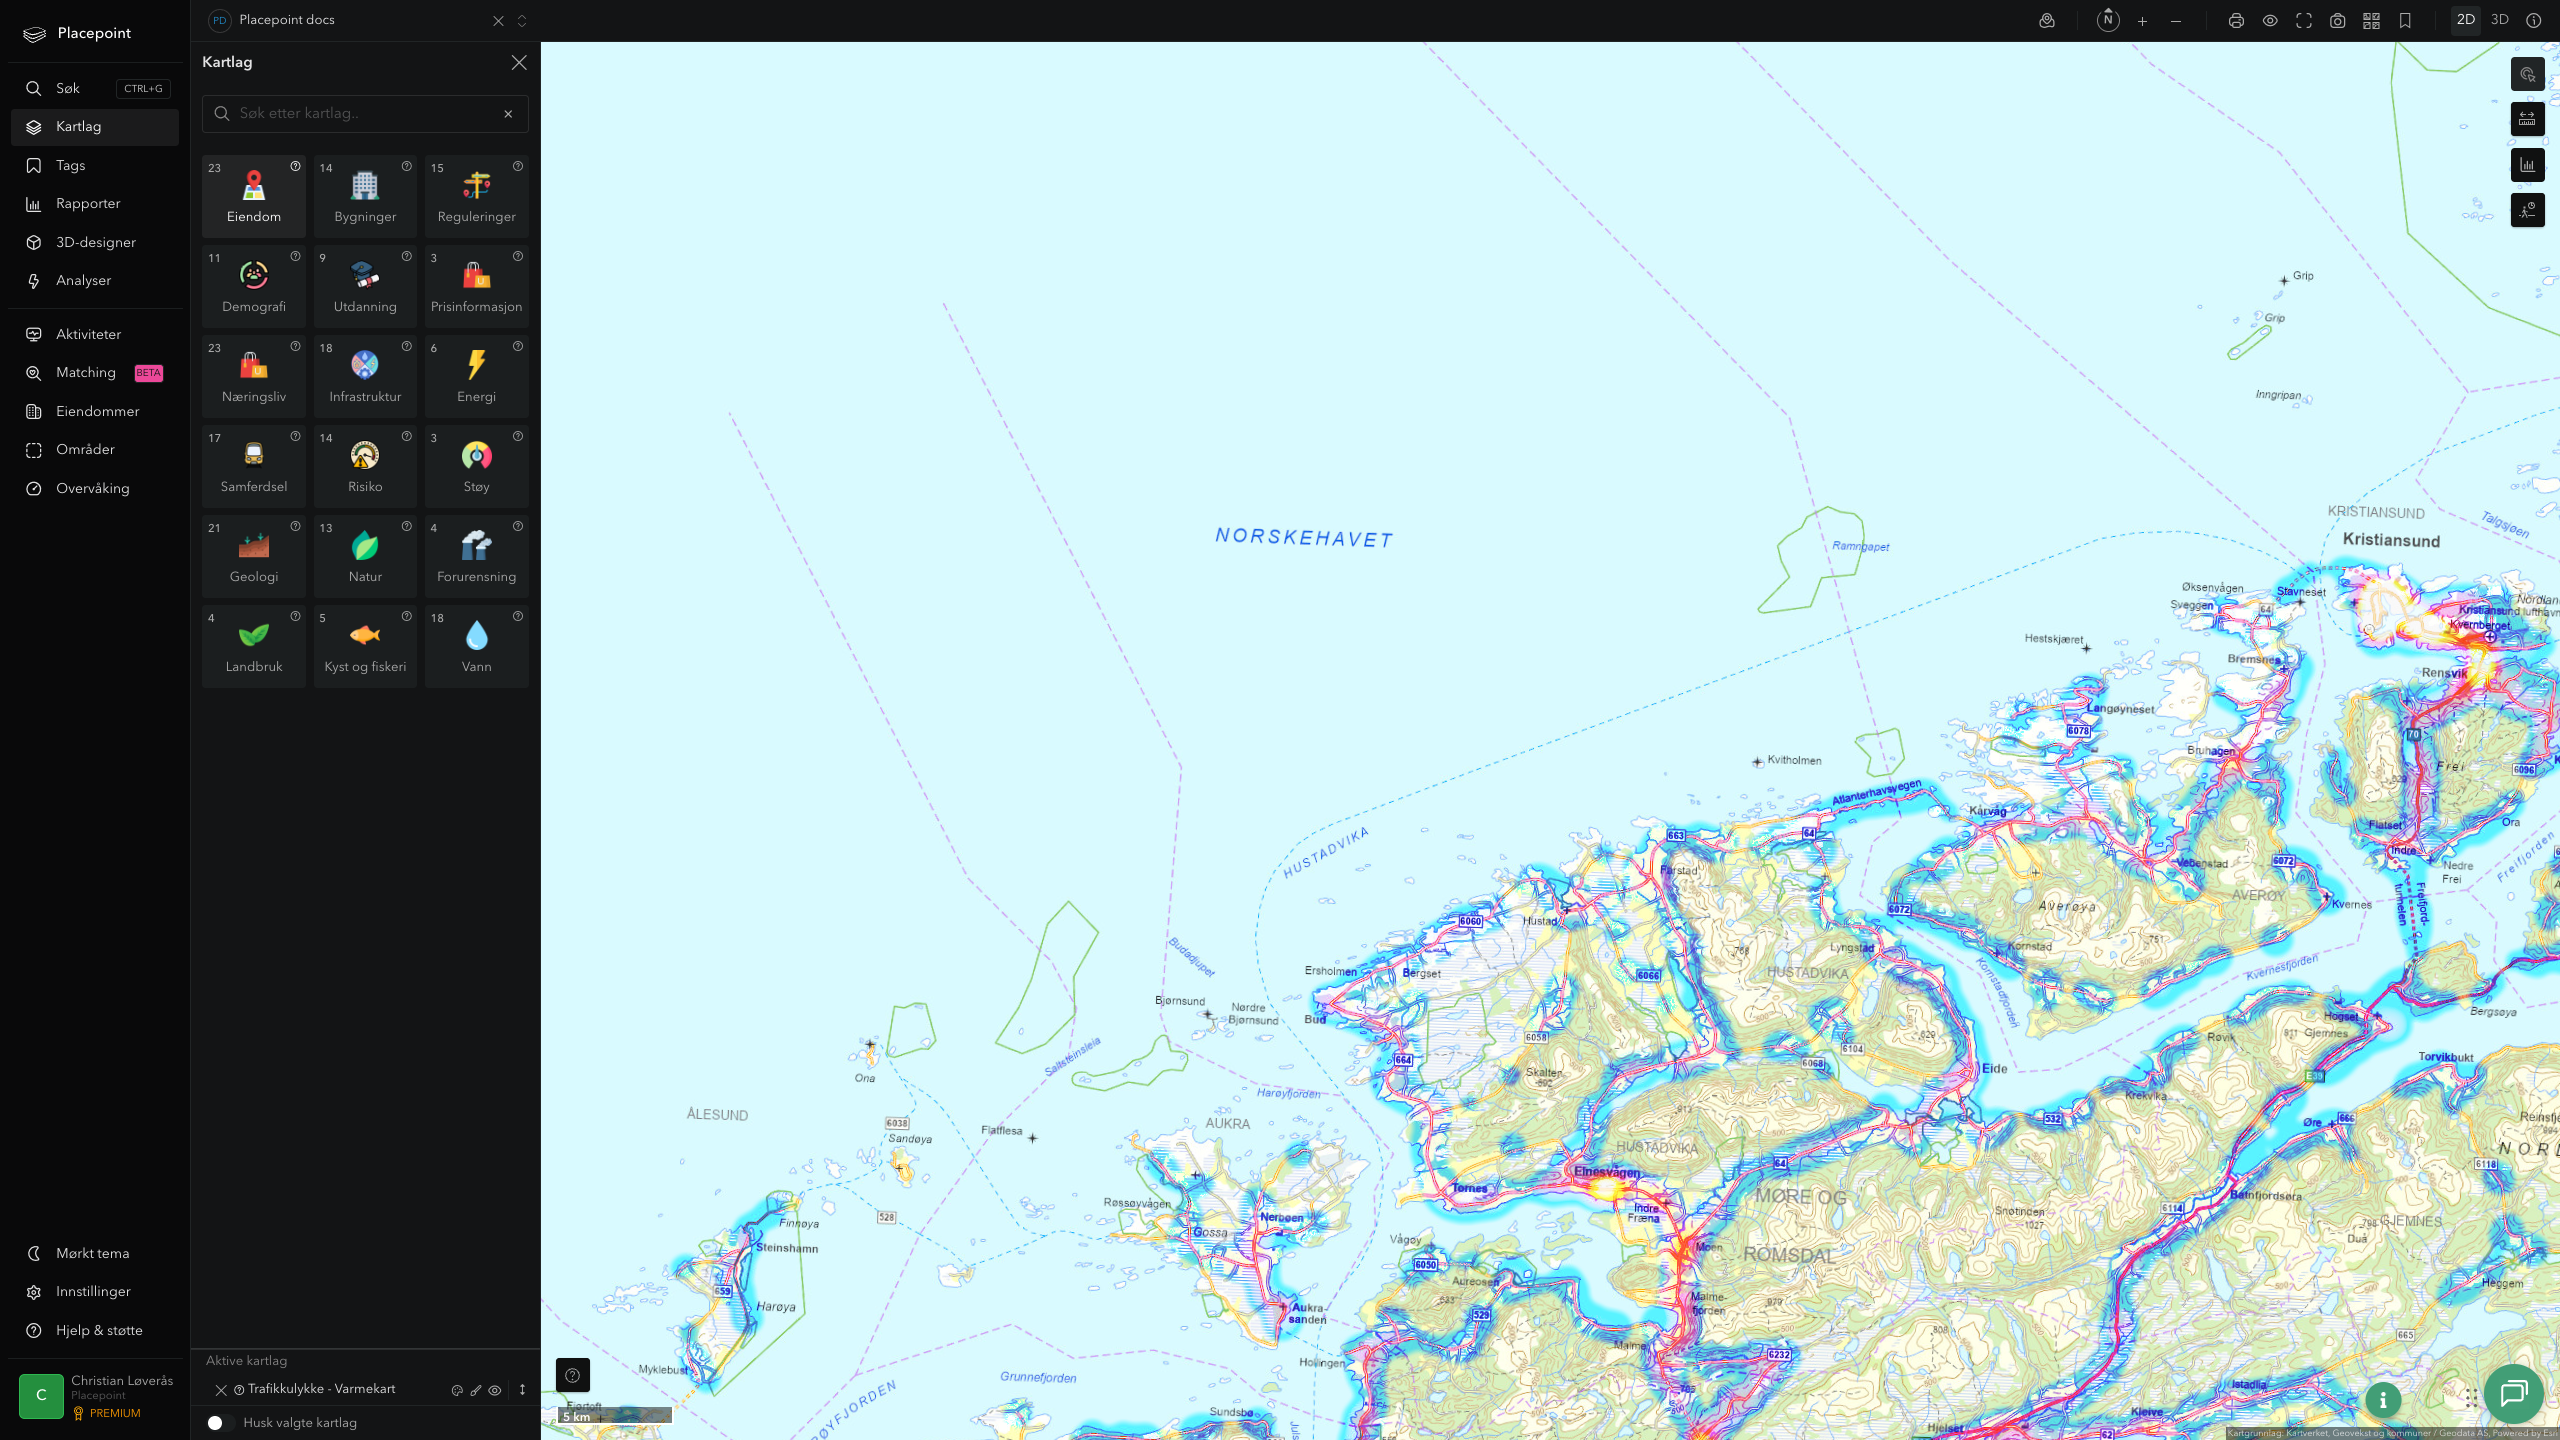Image resolution: width=2560 pixels, height=1440 pixels.
Task: Click the Placepoint logo
Action: pos(78,34)
